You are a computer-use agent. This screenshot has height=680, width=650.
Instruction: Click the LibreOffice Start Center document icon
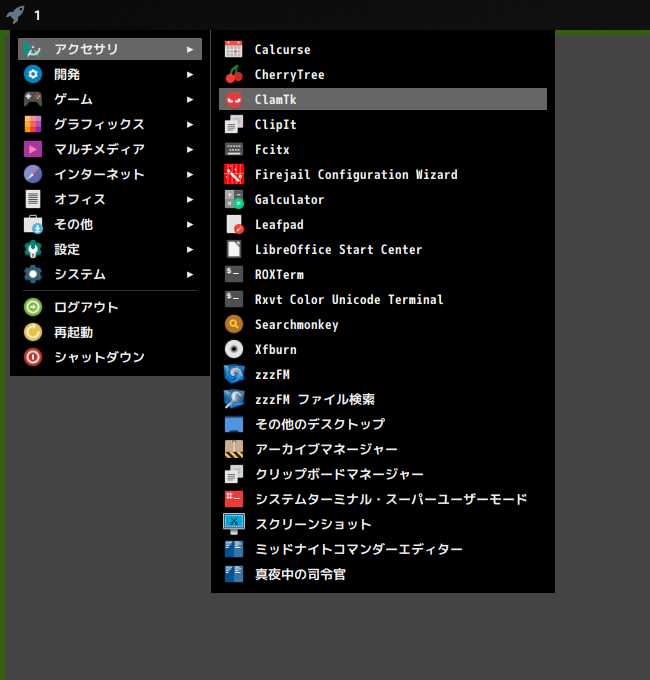click(234, 249)
